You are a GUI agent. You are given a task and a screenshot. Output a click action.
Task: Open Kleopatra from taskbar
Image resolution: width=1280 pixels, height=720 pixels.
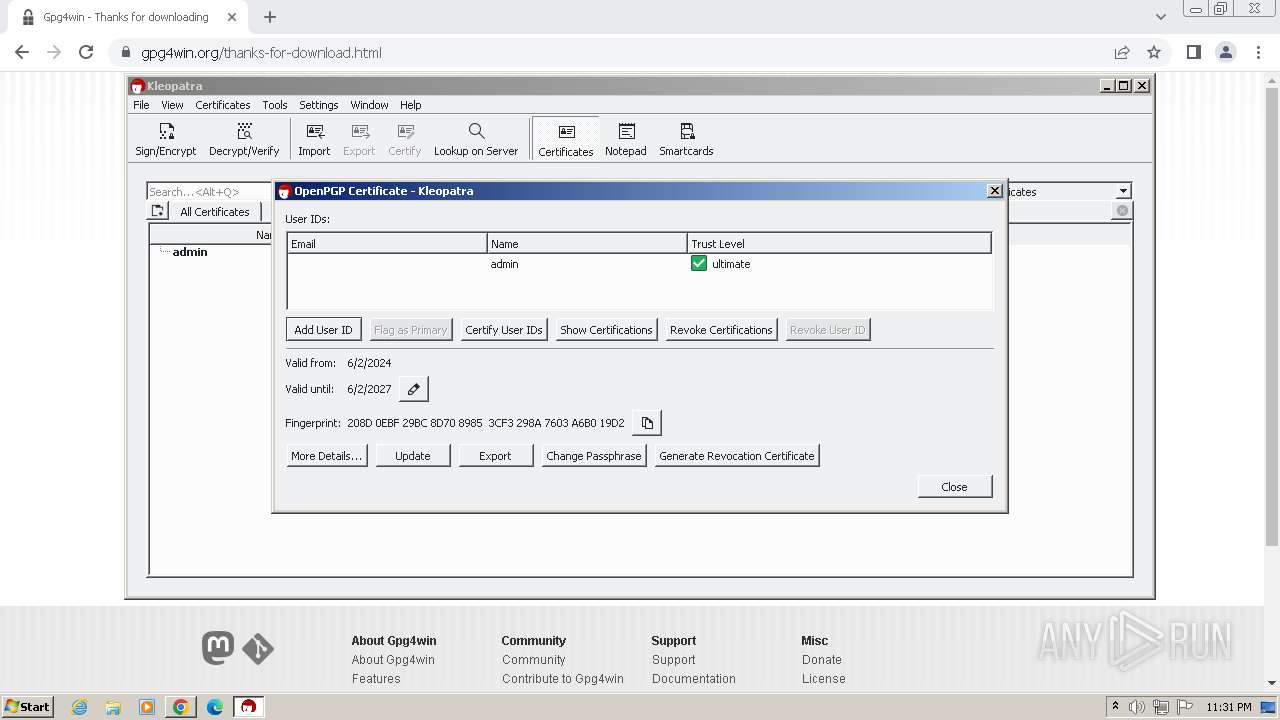(248, 707)
